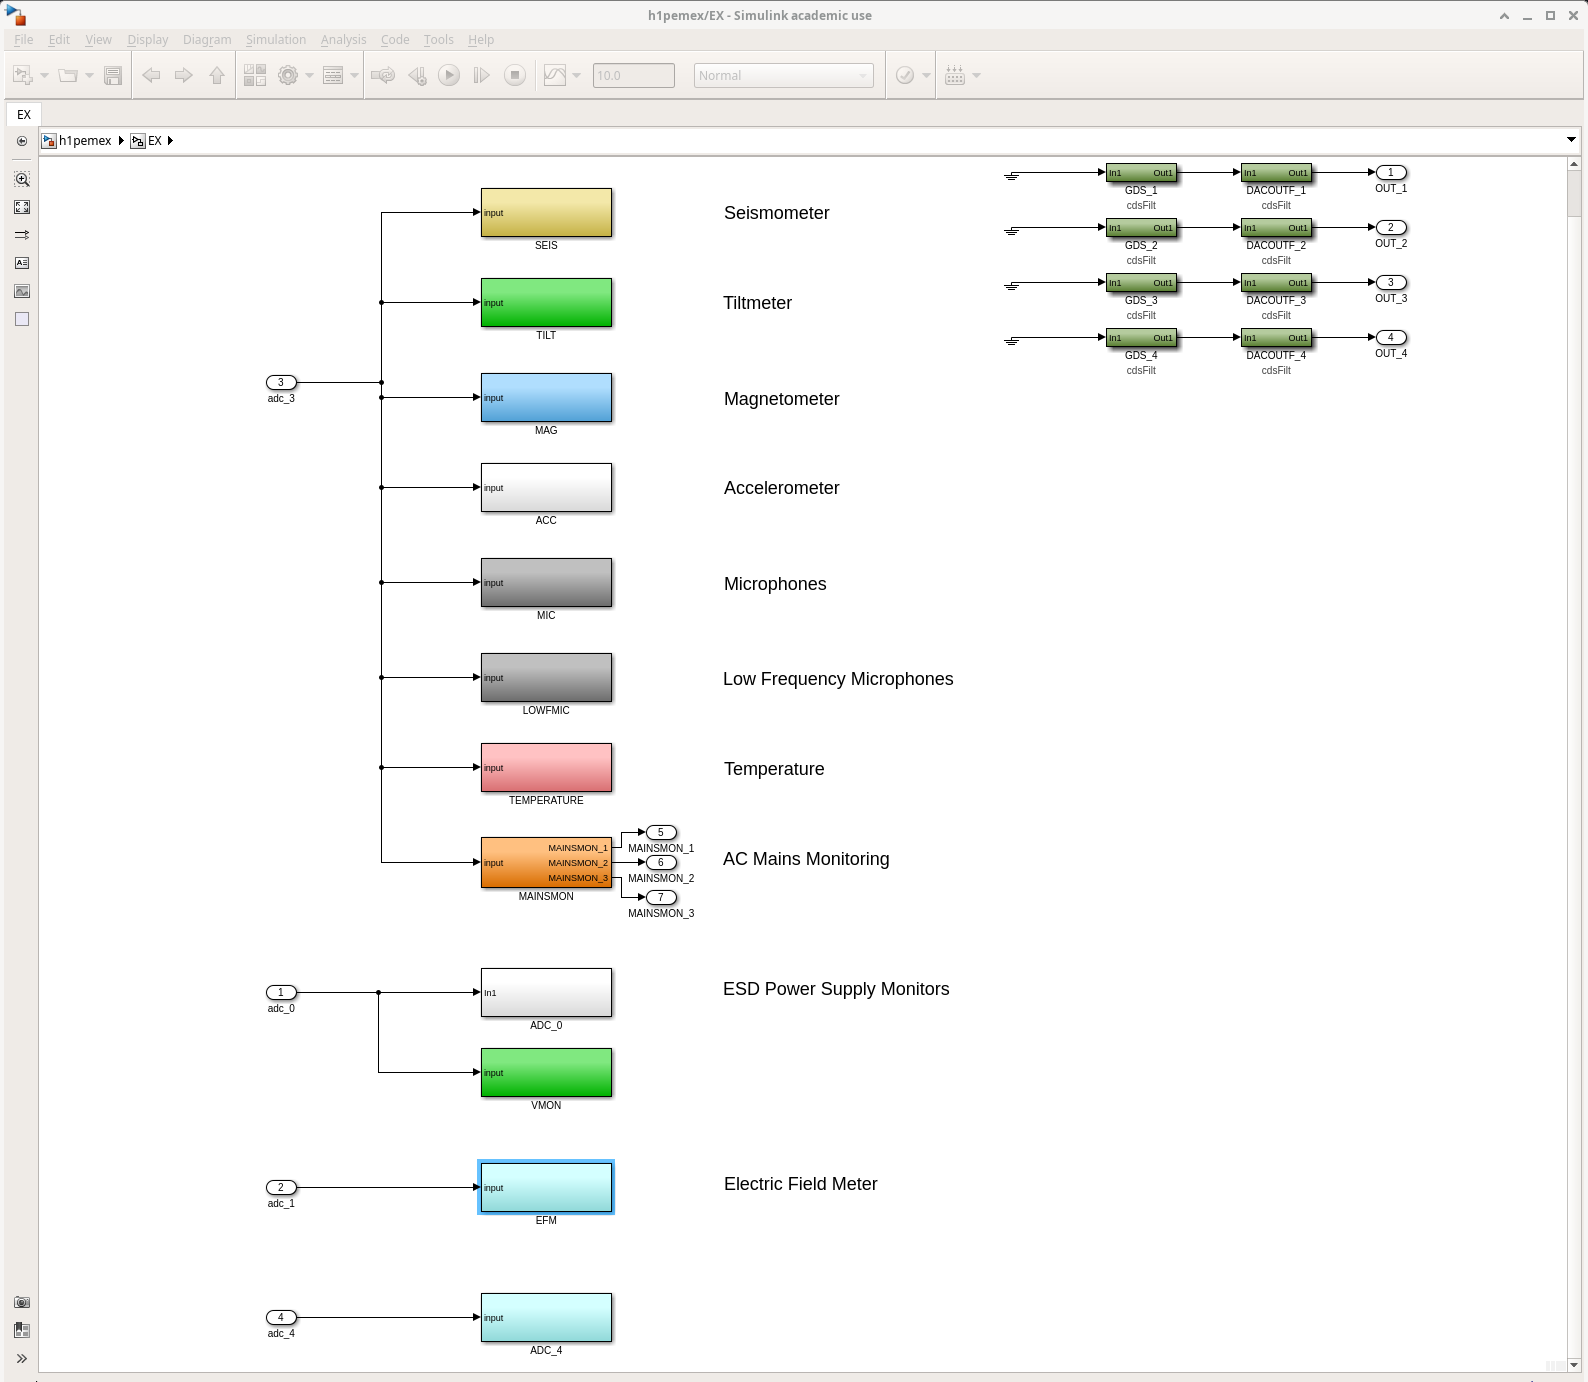The height and width of the screenshot is (1382, 1588).
Task: Toggle the Hide/Show Explorer Bar button
Action: [x=22, y=141]
